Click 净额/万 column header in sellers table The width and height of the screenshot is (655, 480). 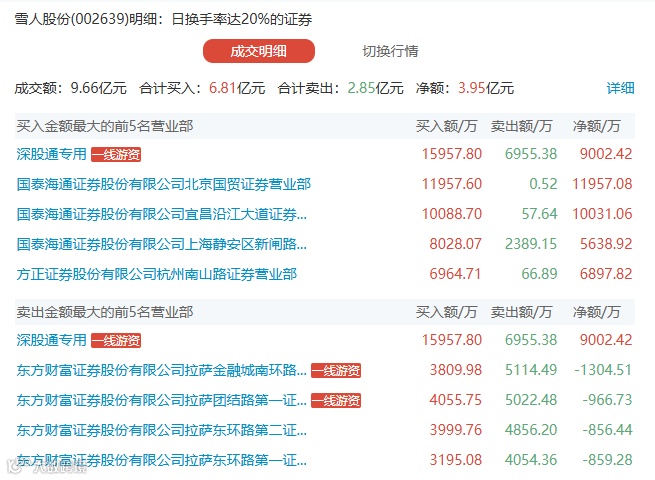(x=597, y=312)
